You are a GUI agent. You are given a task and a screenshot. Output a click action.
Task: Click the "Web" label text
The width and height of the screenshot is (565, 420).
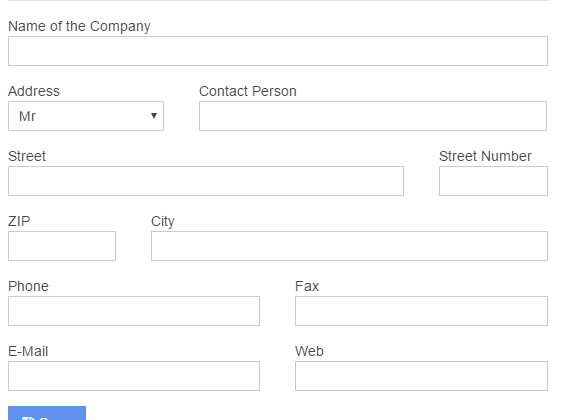[x=309, y=351]
